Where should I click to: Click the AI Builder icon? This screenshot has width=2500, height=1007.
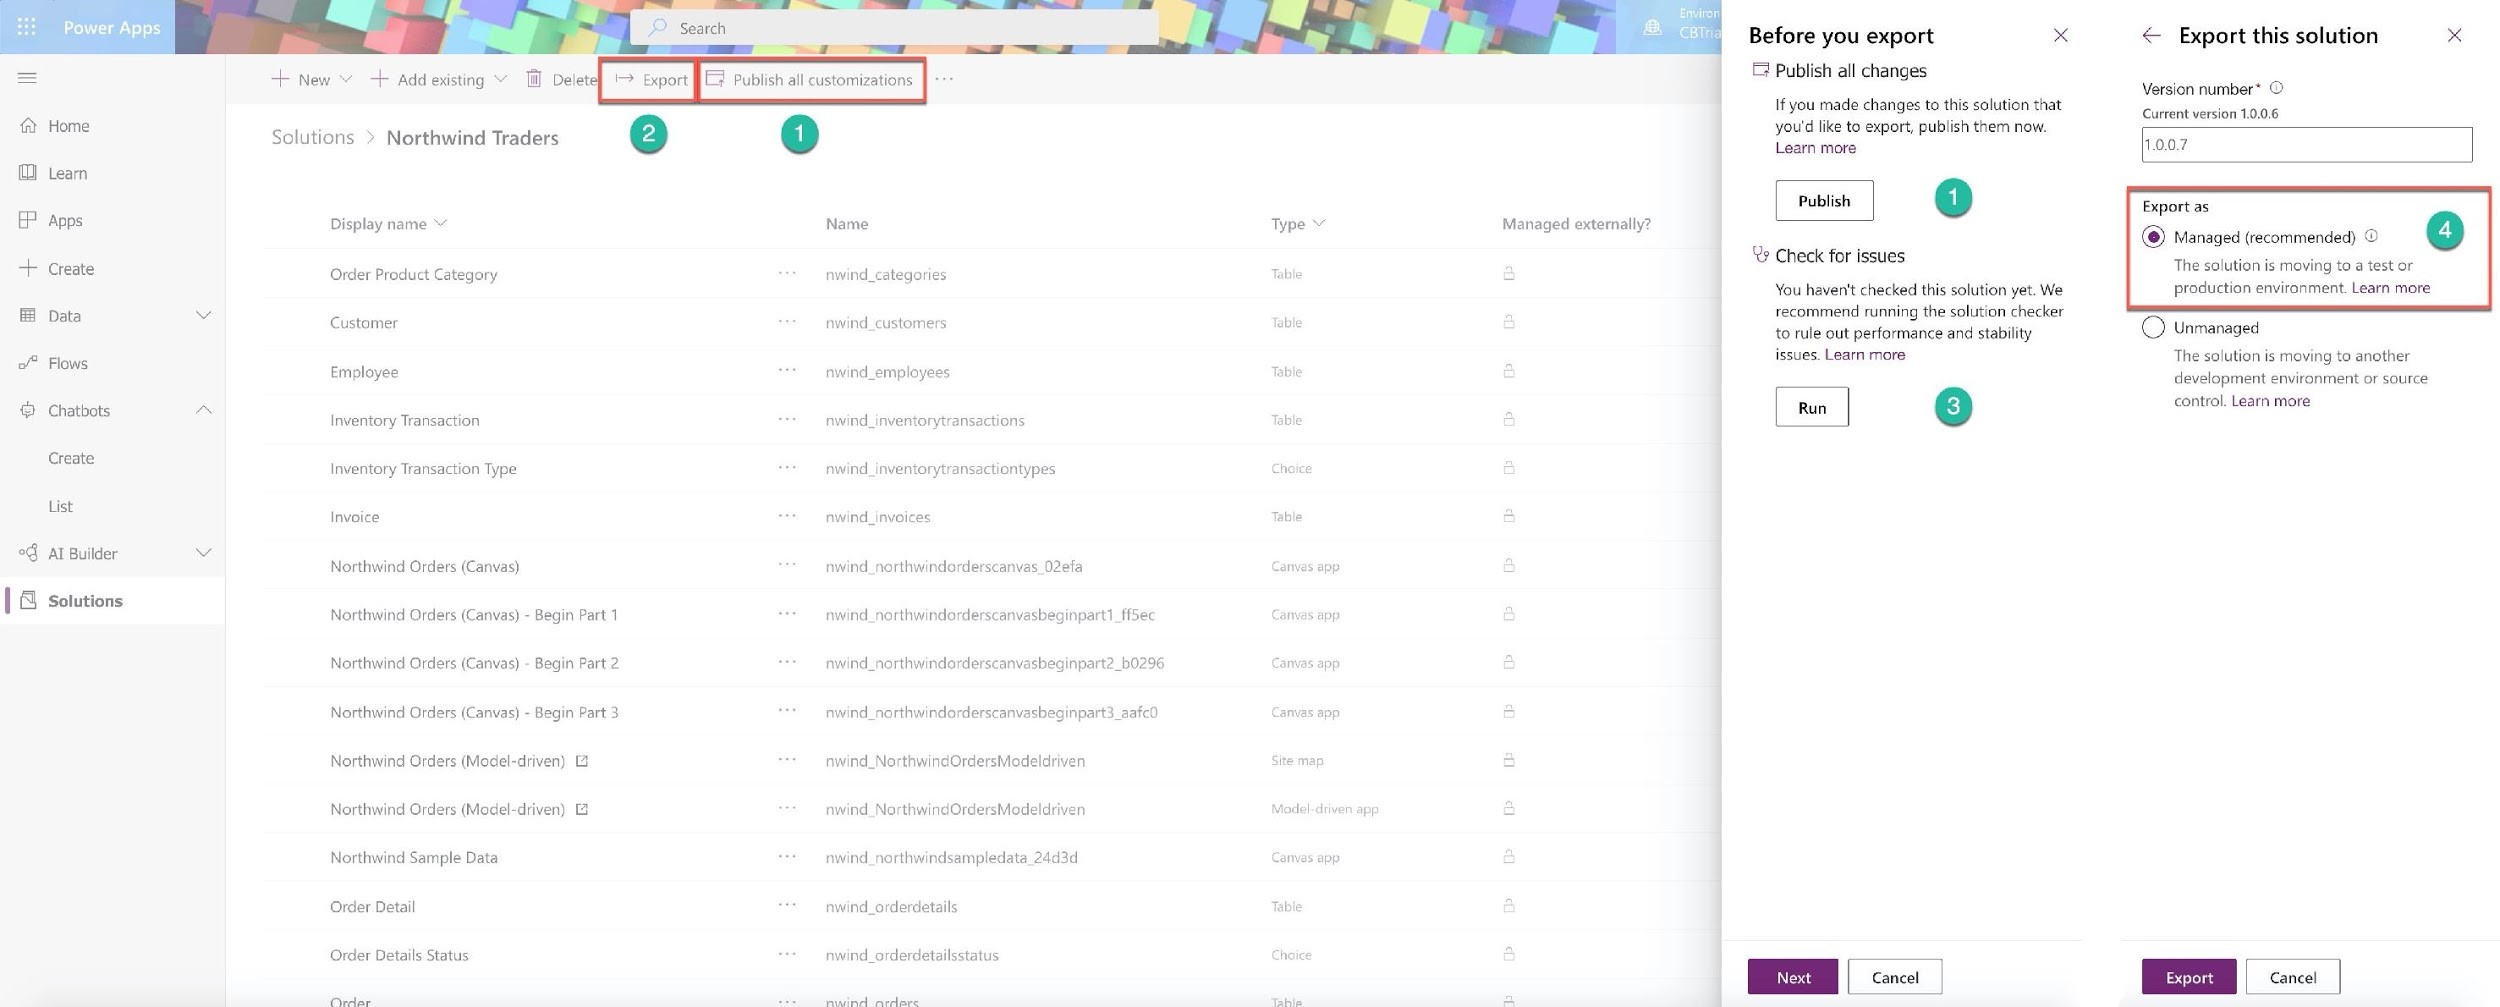coord(28,553)
